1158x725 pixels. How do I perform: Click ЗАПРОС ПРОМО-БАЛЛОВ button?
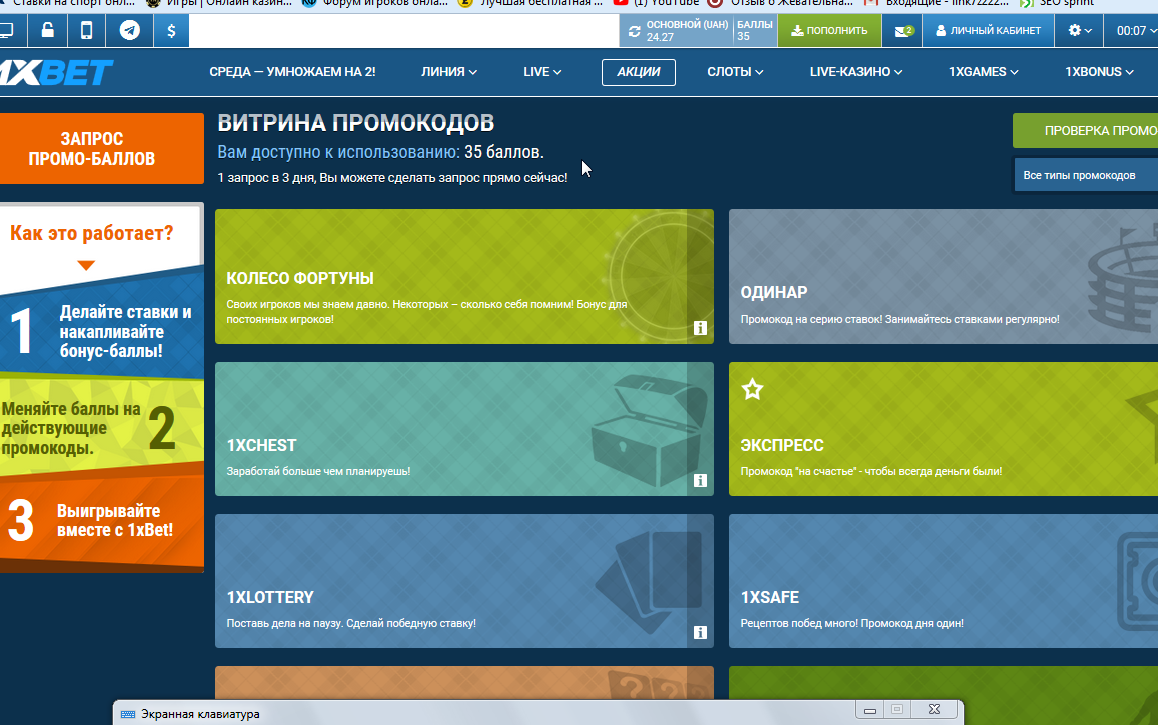coord(102,148)
